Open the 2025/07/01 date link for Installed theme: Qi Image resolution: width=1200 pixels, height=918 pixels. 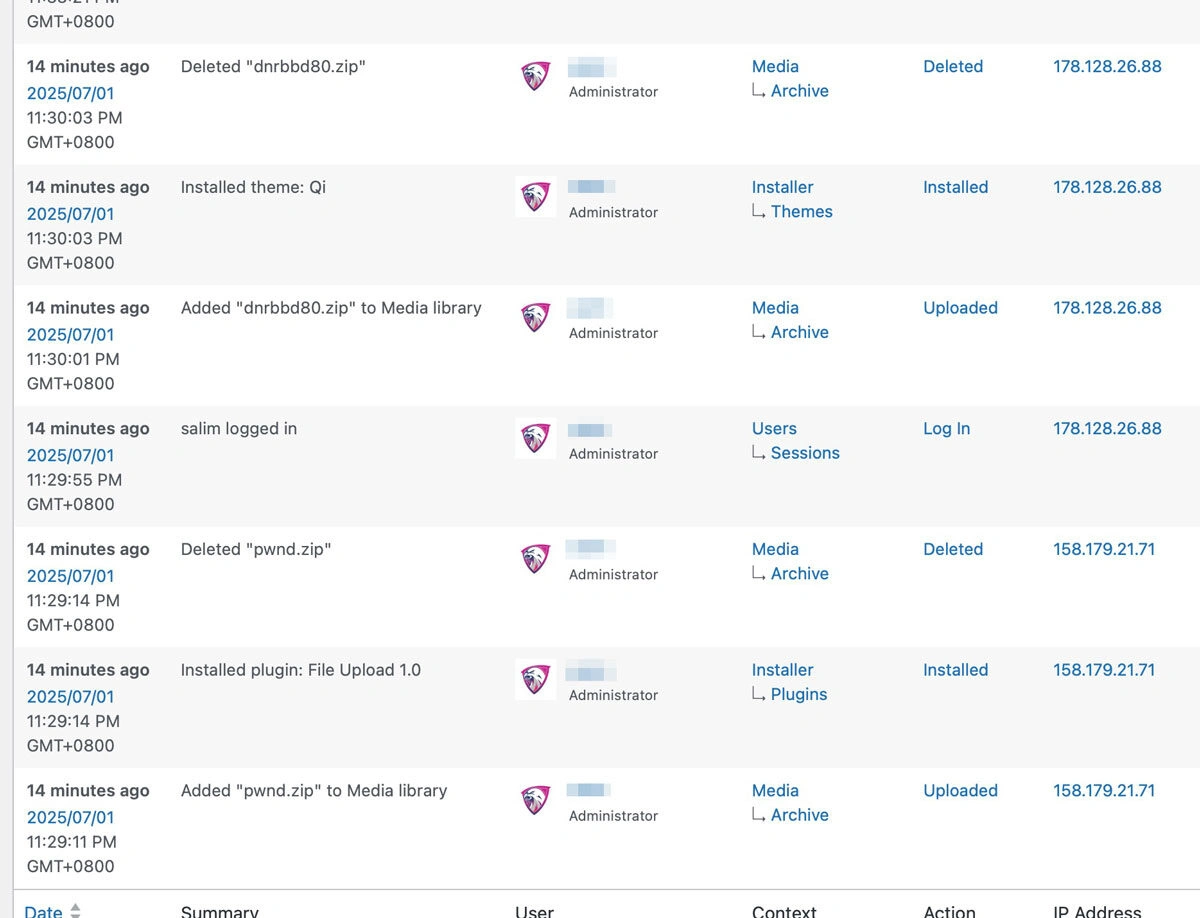click(70, 214)
